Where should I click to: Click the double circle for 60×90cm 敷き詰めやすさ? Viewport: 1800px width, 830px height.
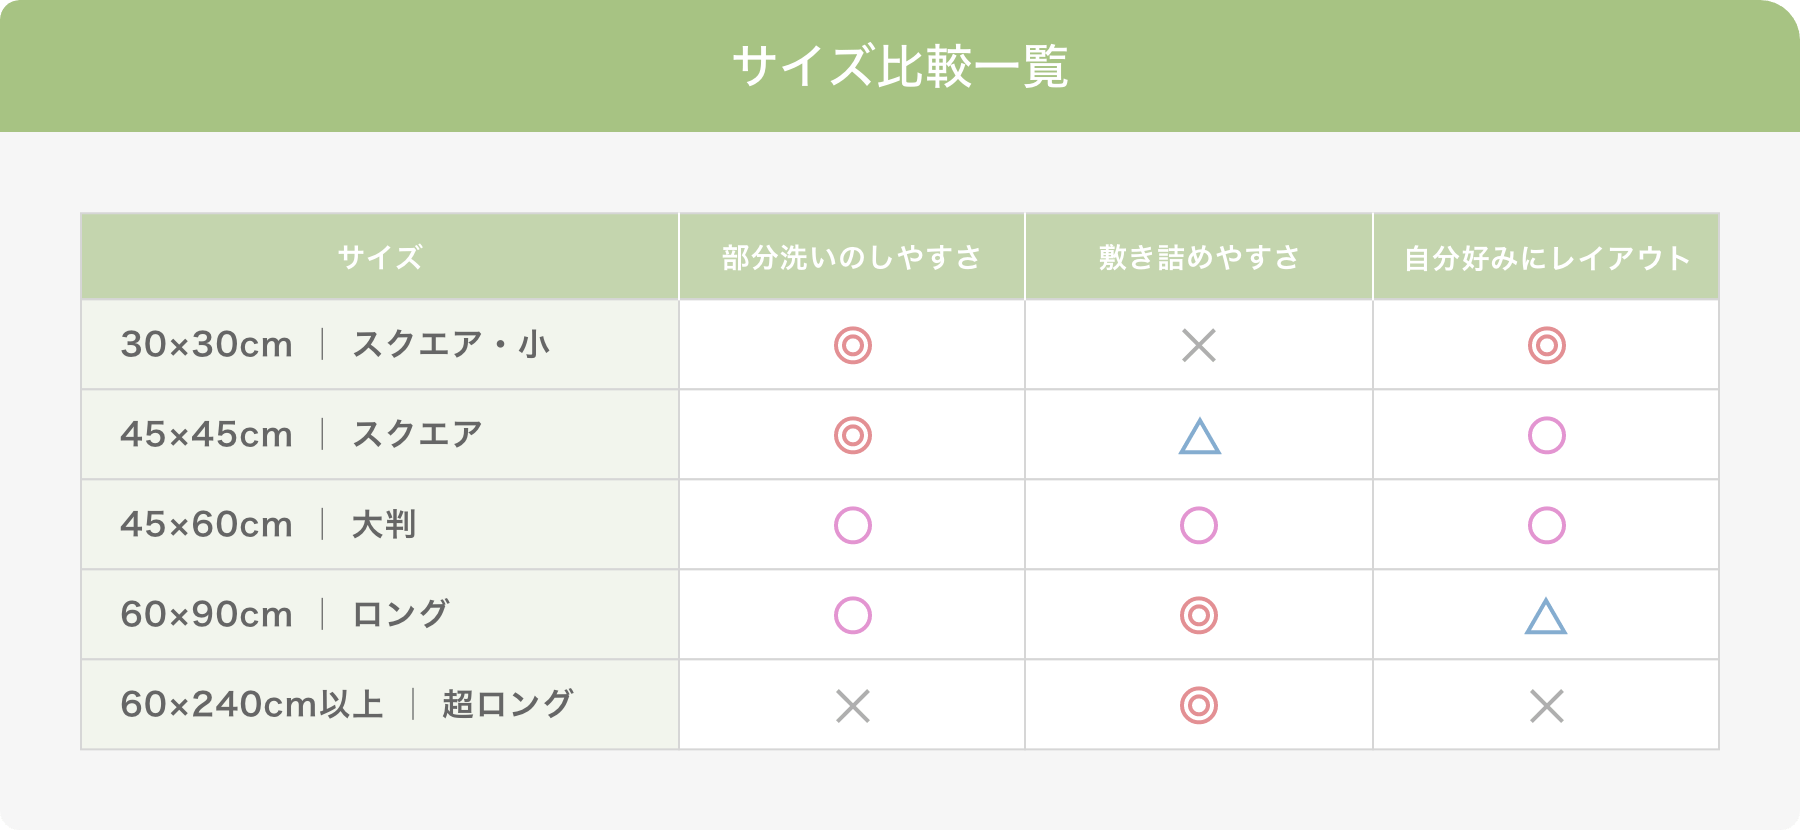[1199, 615]
